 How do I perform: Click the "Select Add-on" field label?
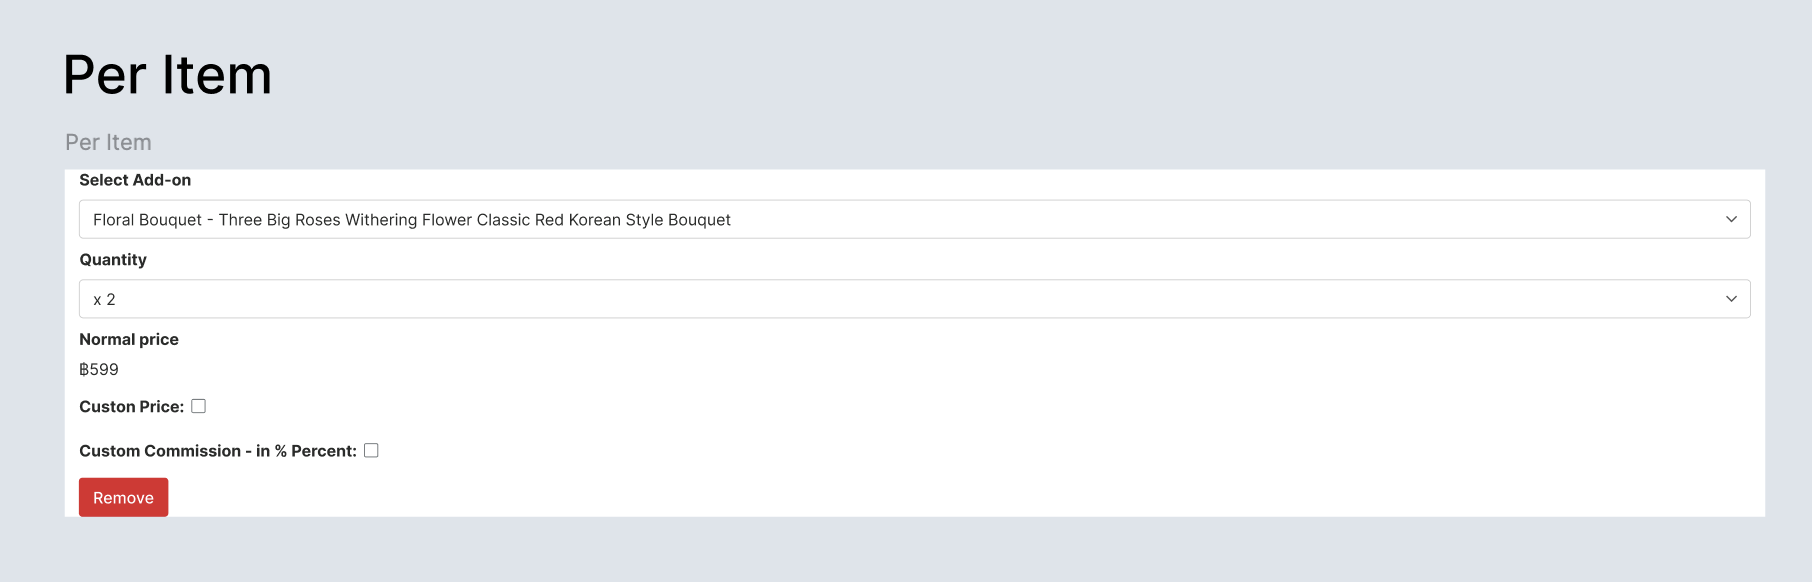coord(135,180)
